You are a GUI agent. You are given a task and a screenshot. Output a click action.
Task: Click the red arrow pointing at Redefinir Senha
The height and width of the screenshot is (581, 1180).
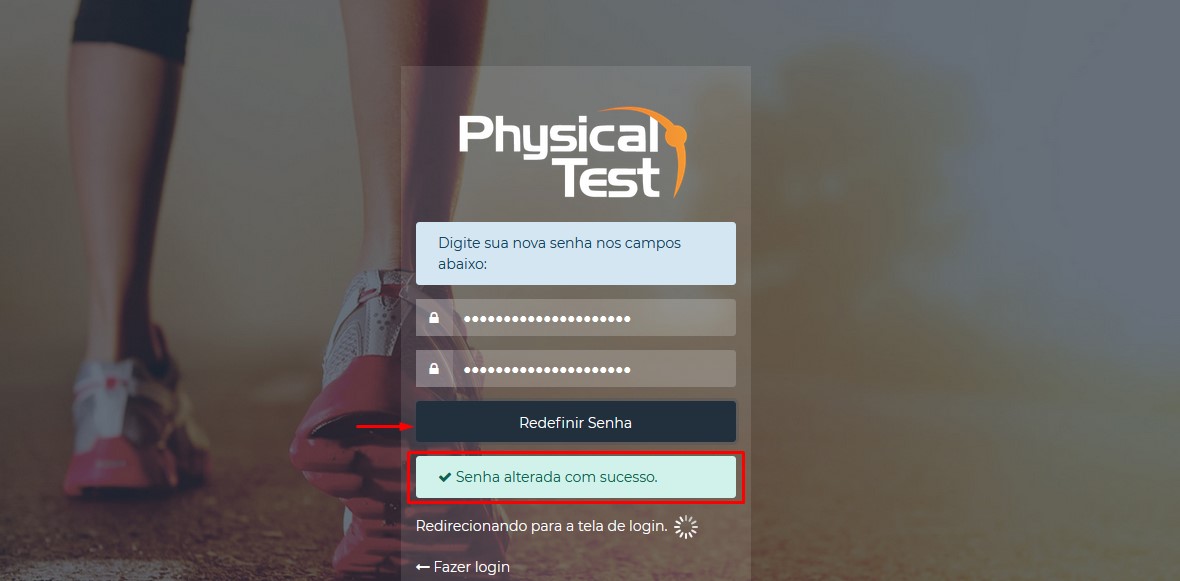[x=384, y=427]
